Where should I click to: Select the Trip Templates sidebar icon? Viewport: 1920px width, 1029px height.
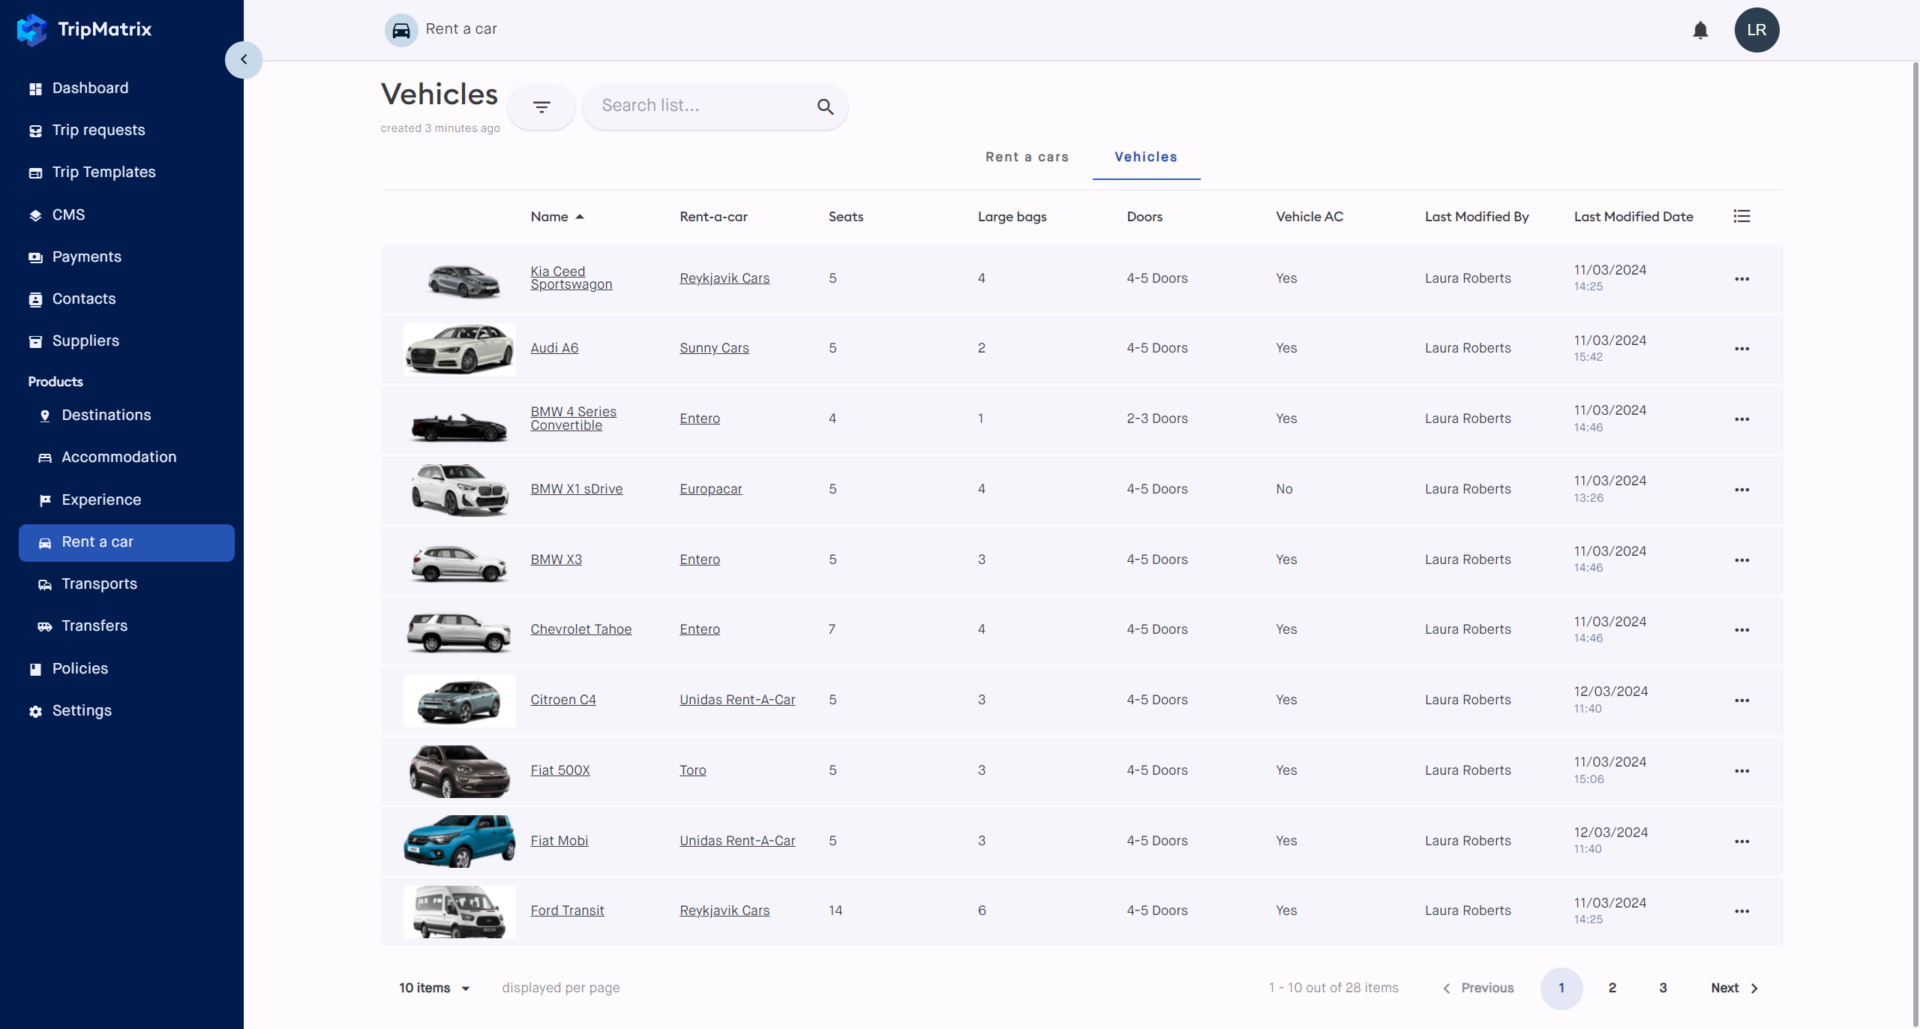click(34, 172)
